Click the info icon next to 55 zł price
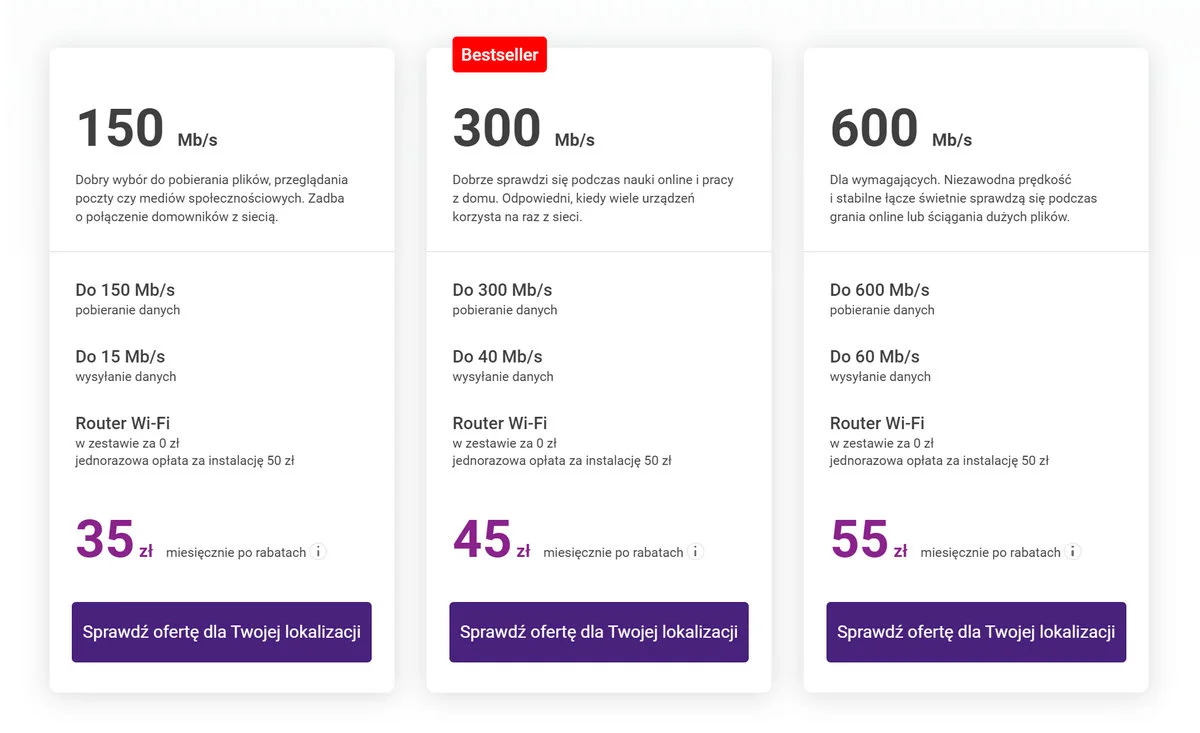 [1073, 551]
